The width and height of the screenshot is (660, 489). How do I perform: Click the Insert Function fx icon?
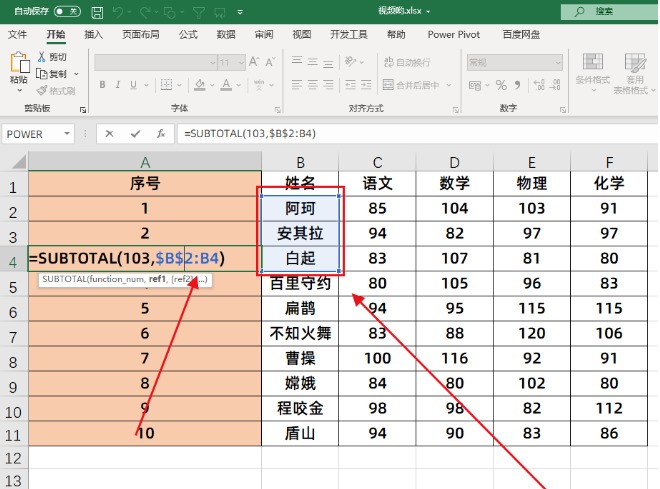pos(160,134)
